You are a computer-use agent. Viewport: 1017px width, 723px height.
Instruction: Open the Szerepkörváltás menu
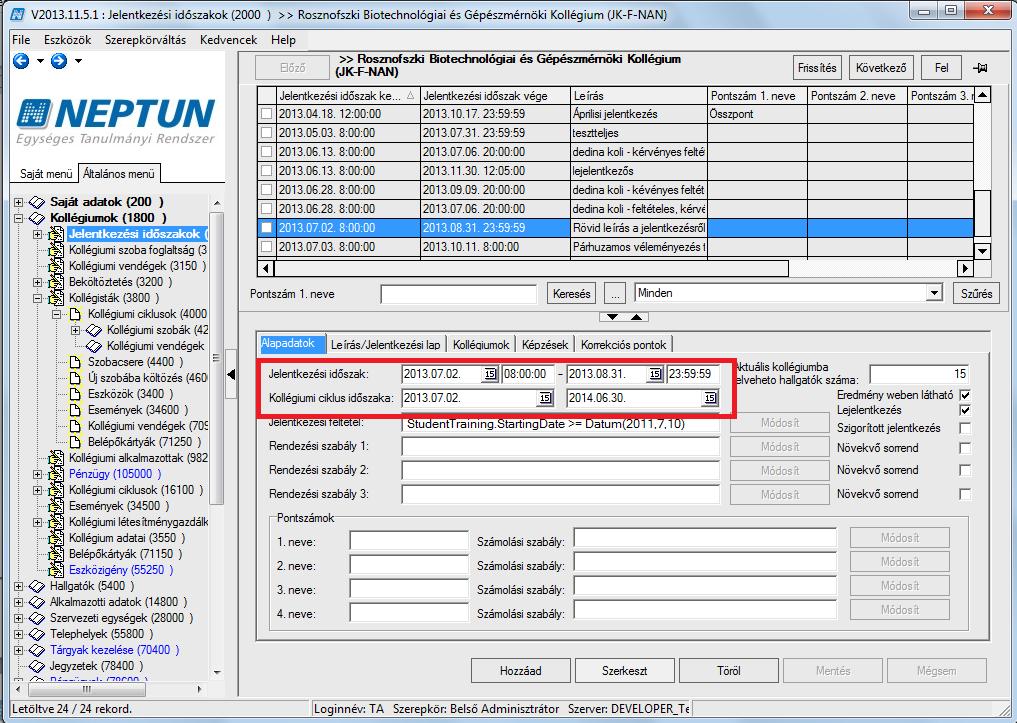tap(145, 40)
